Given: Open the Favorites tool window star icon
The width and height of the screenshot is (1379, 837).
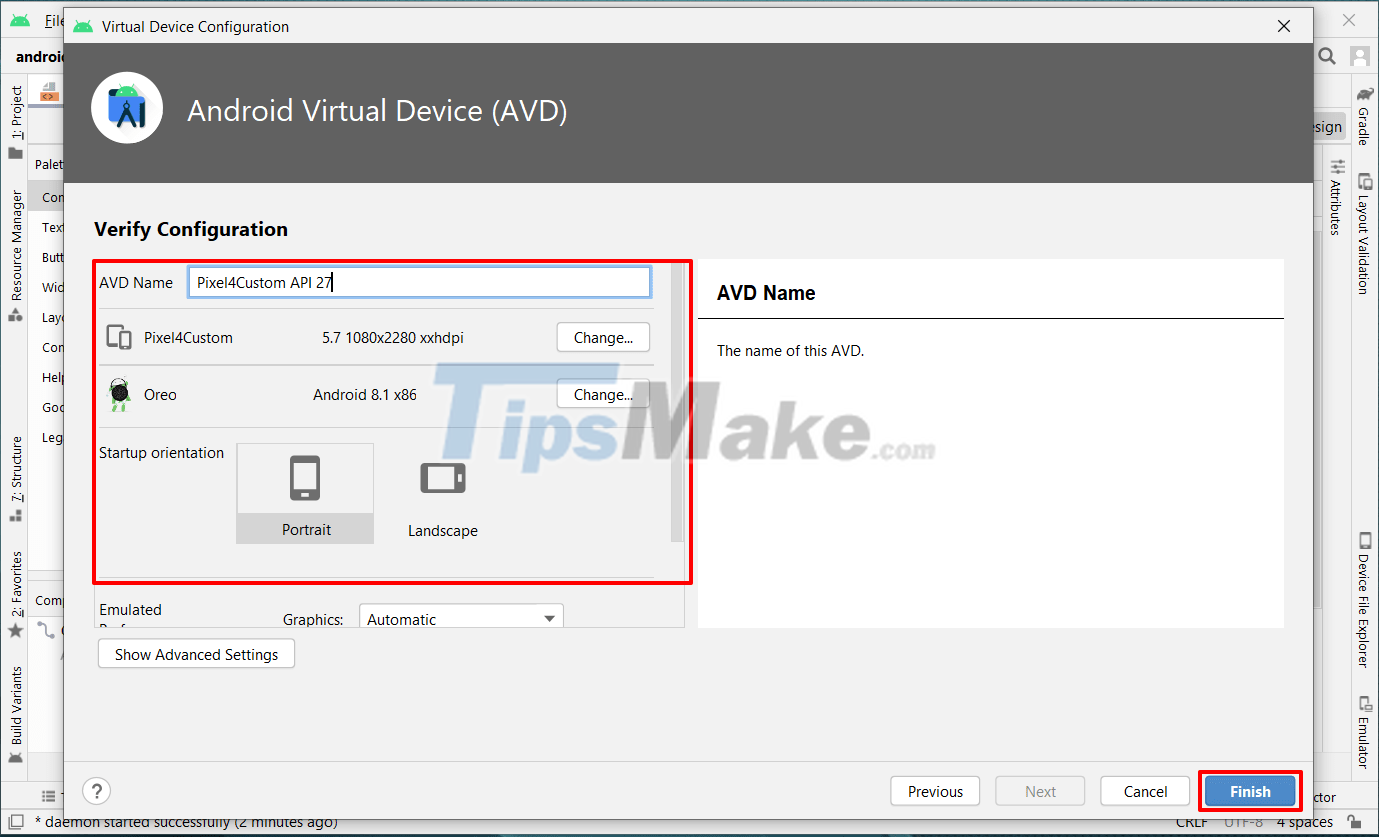Looking at the screenshot, I should (14, 630).
